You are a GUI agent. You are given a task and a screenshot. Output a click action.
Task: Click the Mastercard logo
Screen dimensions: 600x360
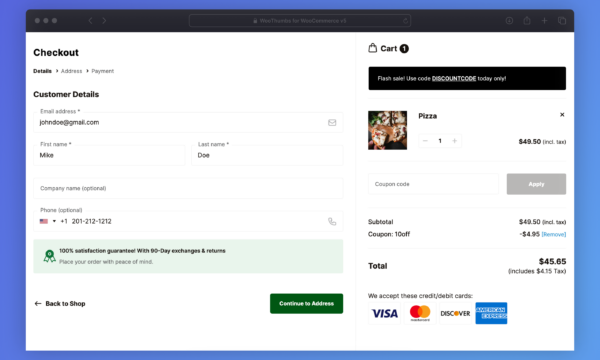420,313
